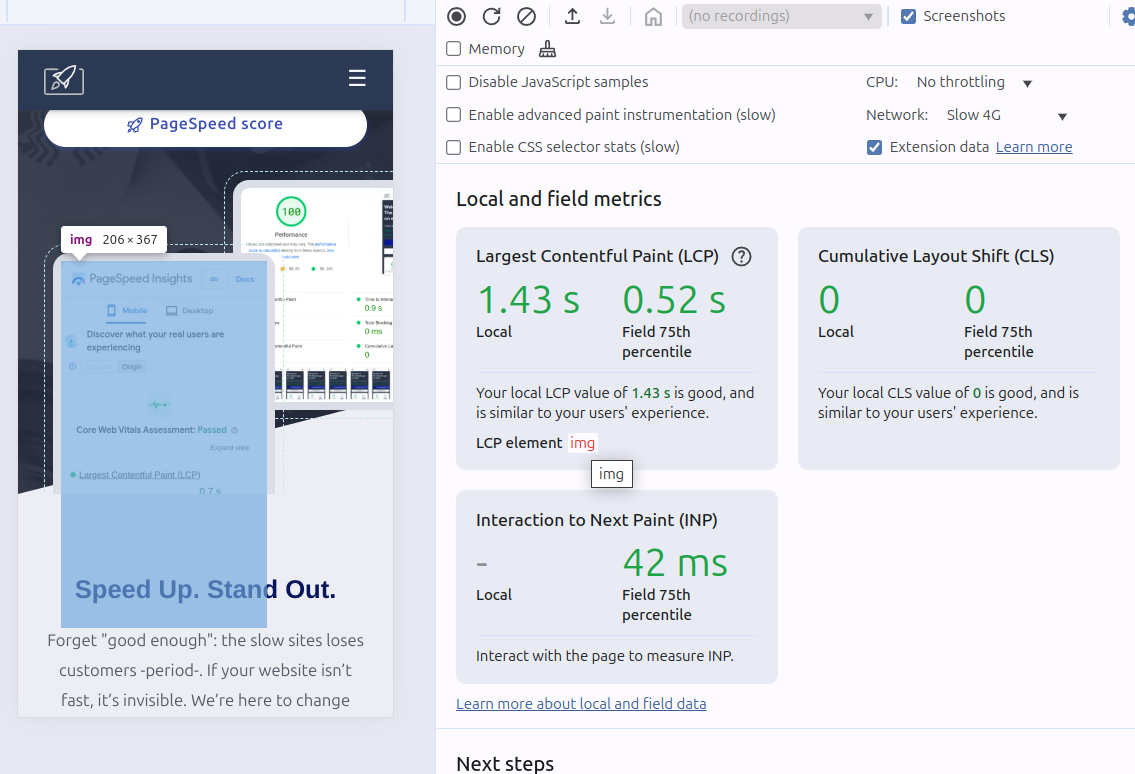Record and reload the page for profiling
This screenshot has width=1135, height=774.
[491, 16]
